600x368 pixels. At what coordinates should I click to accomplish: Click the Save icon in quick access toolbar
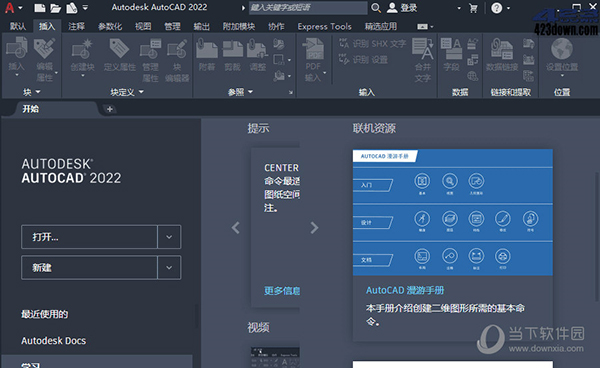click(x=72, y=8)
